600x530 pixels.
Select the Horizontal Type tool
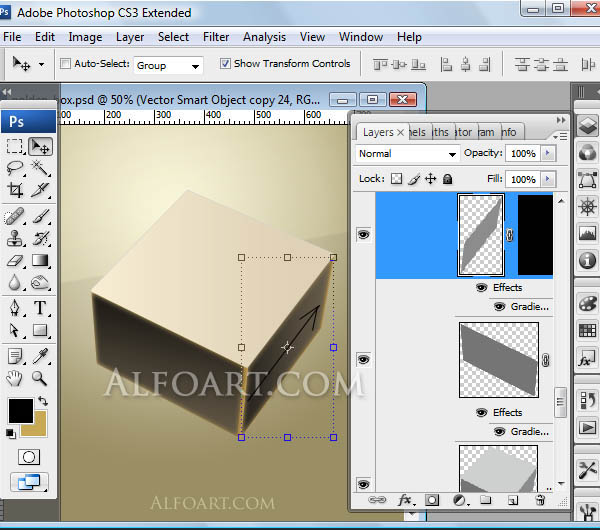41,308
